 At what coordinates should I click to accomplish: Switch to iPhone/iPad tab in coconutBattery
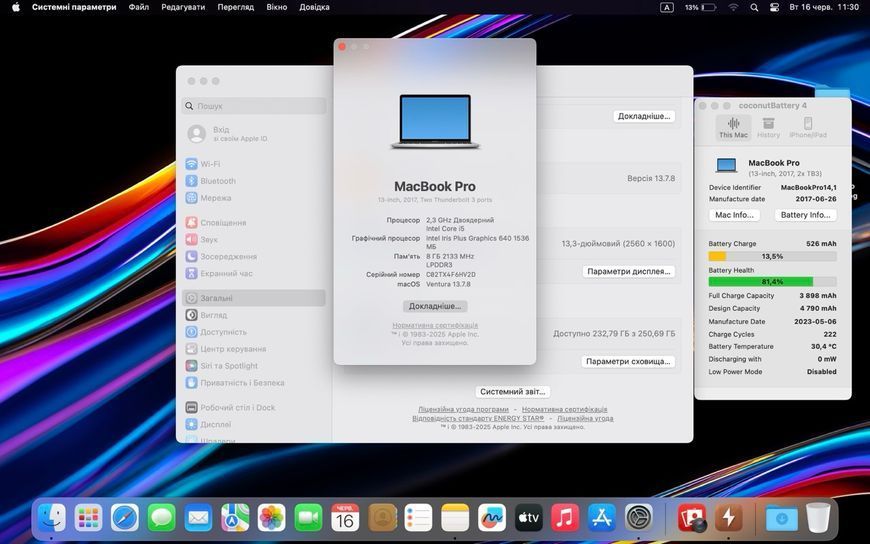808,127
